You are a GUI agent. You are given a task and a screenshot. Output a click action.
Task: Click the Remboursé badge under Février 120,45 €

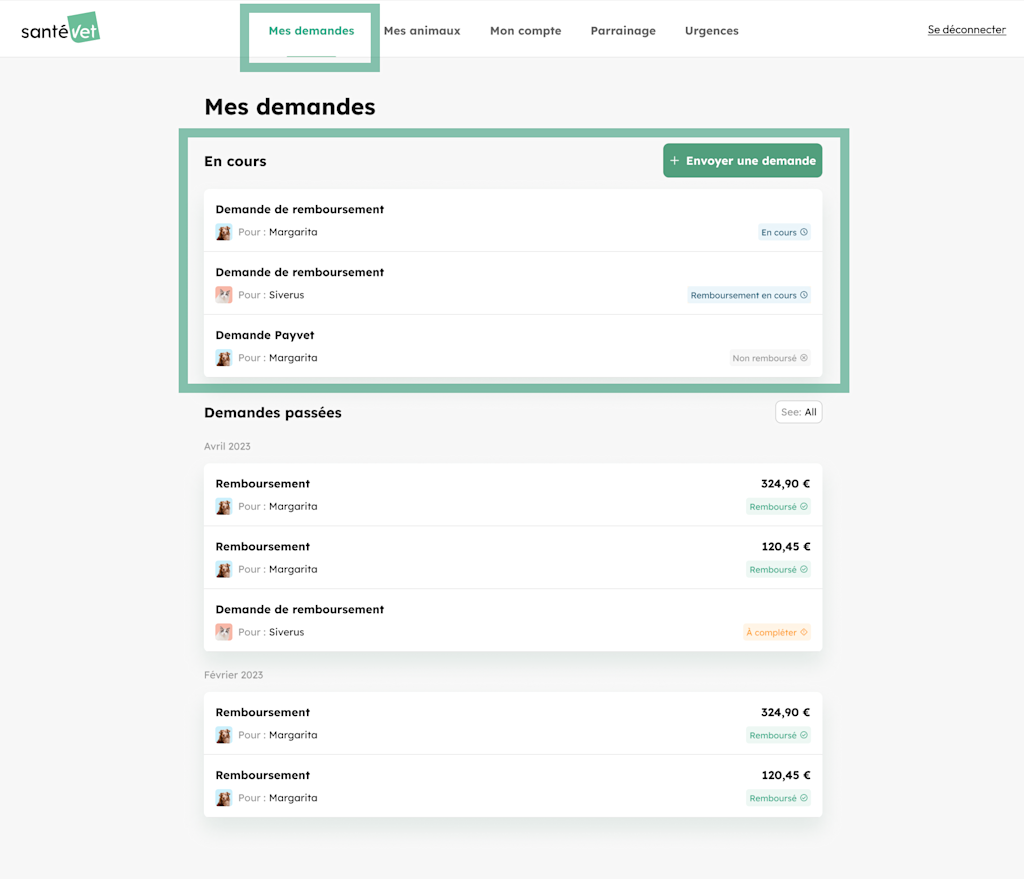tap(778, 798)
